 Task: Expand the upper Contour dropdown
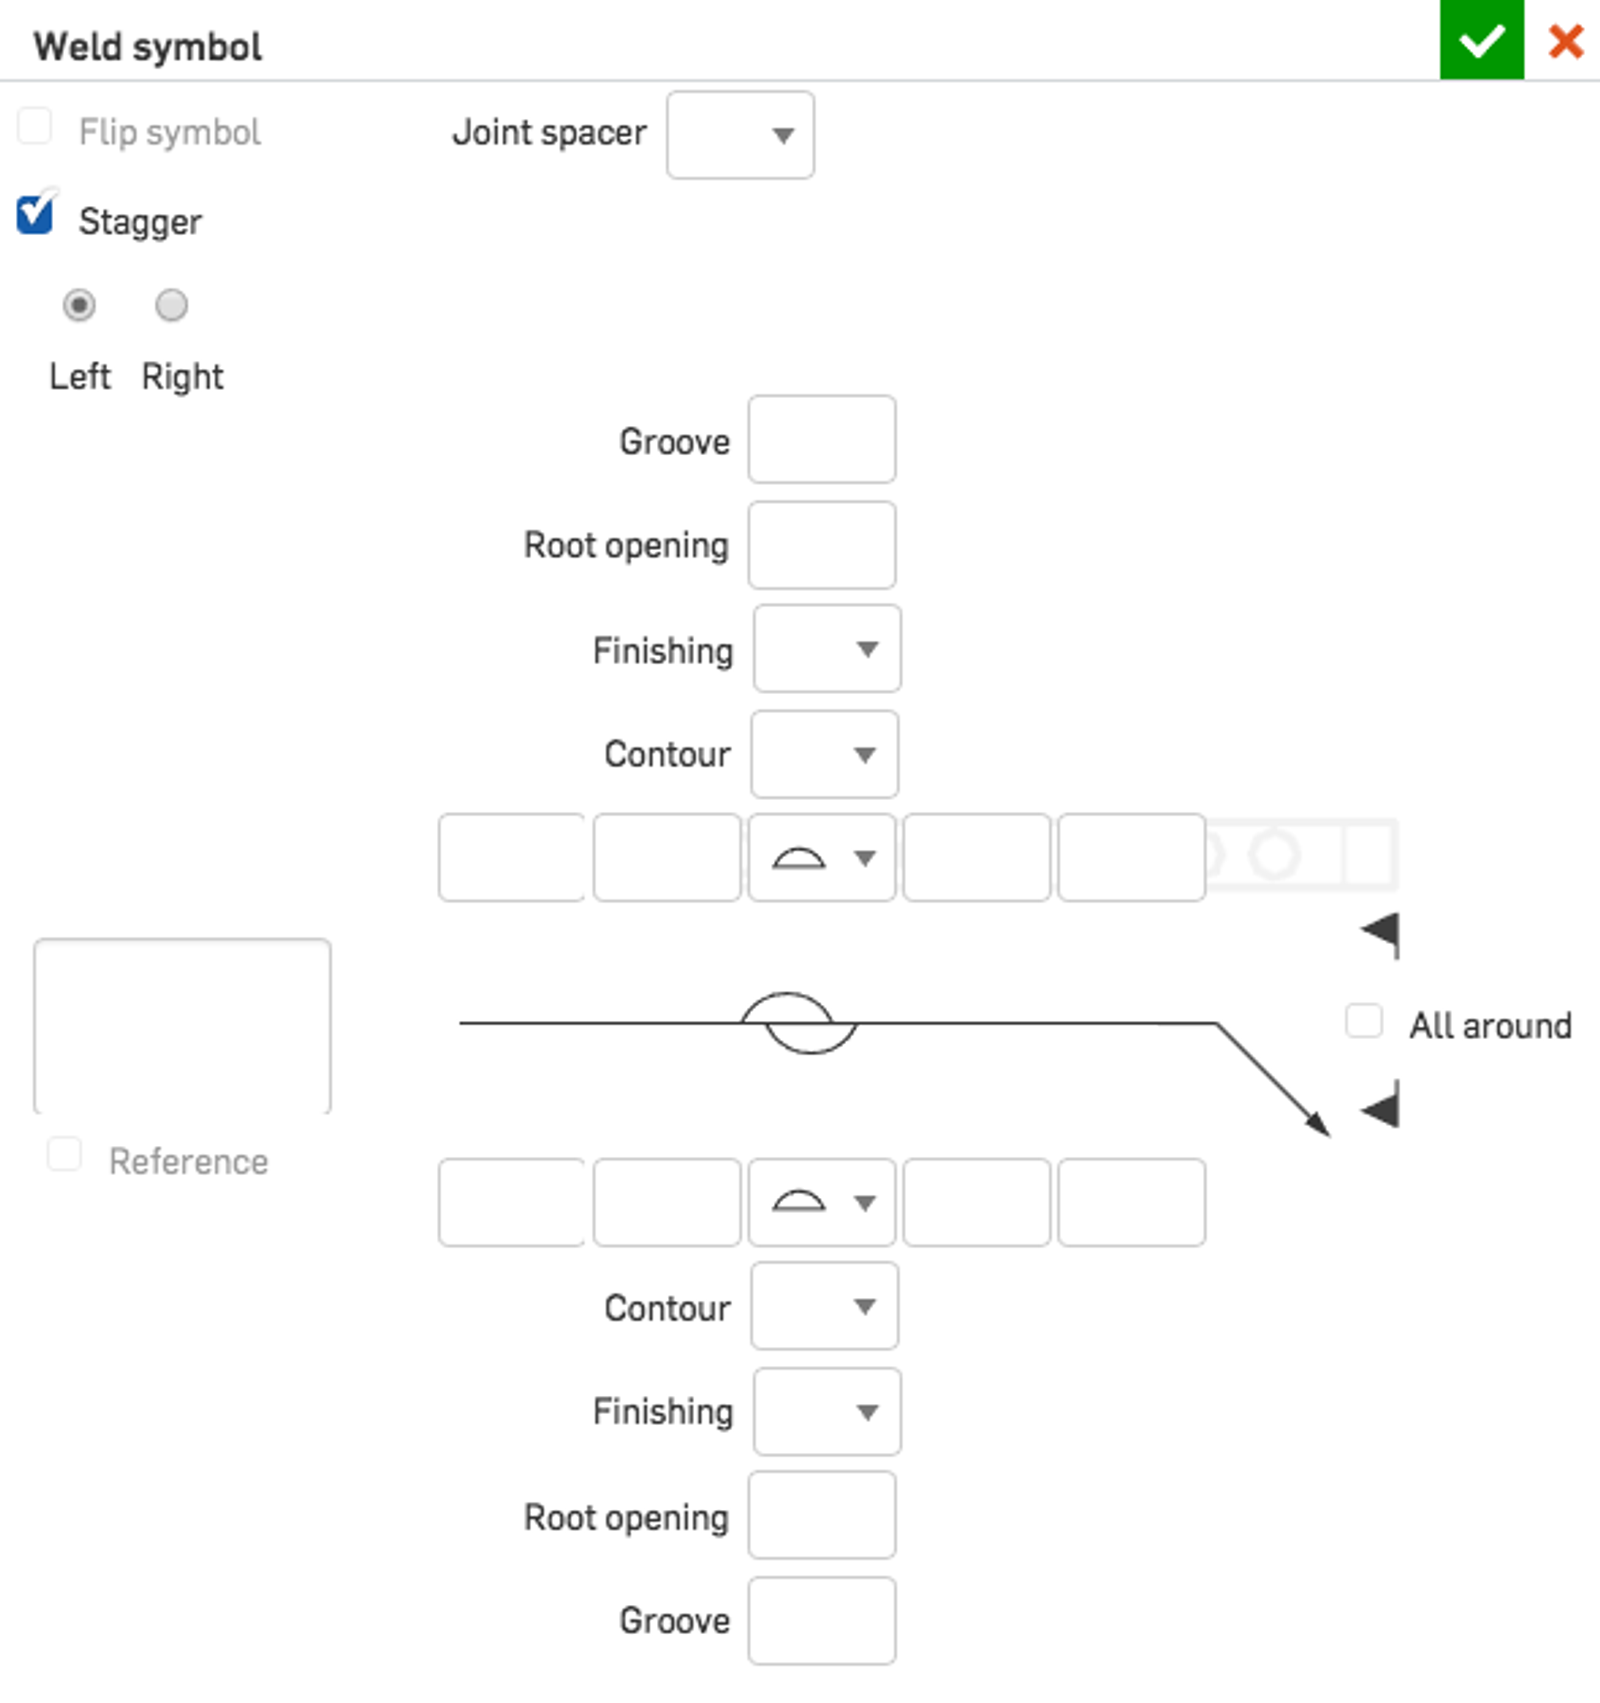[x=825, y=754]
